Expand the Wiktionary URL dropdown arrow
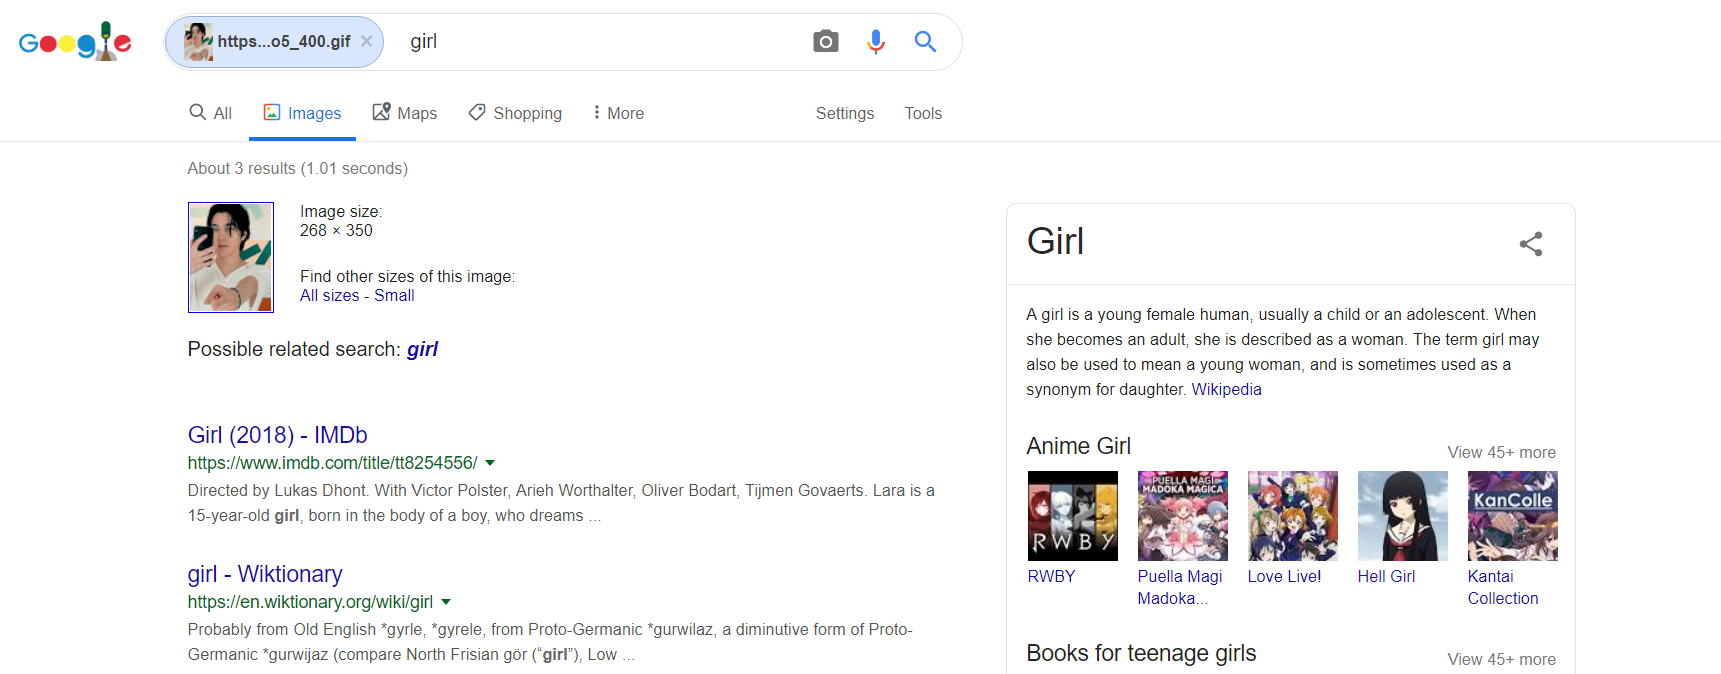Screen dimensions: 1721x674 pyautogui.click(x=446, y=602)
